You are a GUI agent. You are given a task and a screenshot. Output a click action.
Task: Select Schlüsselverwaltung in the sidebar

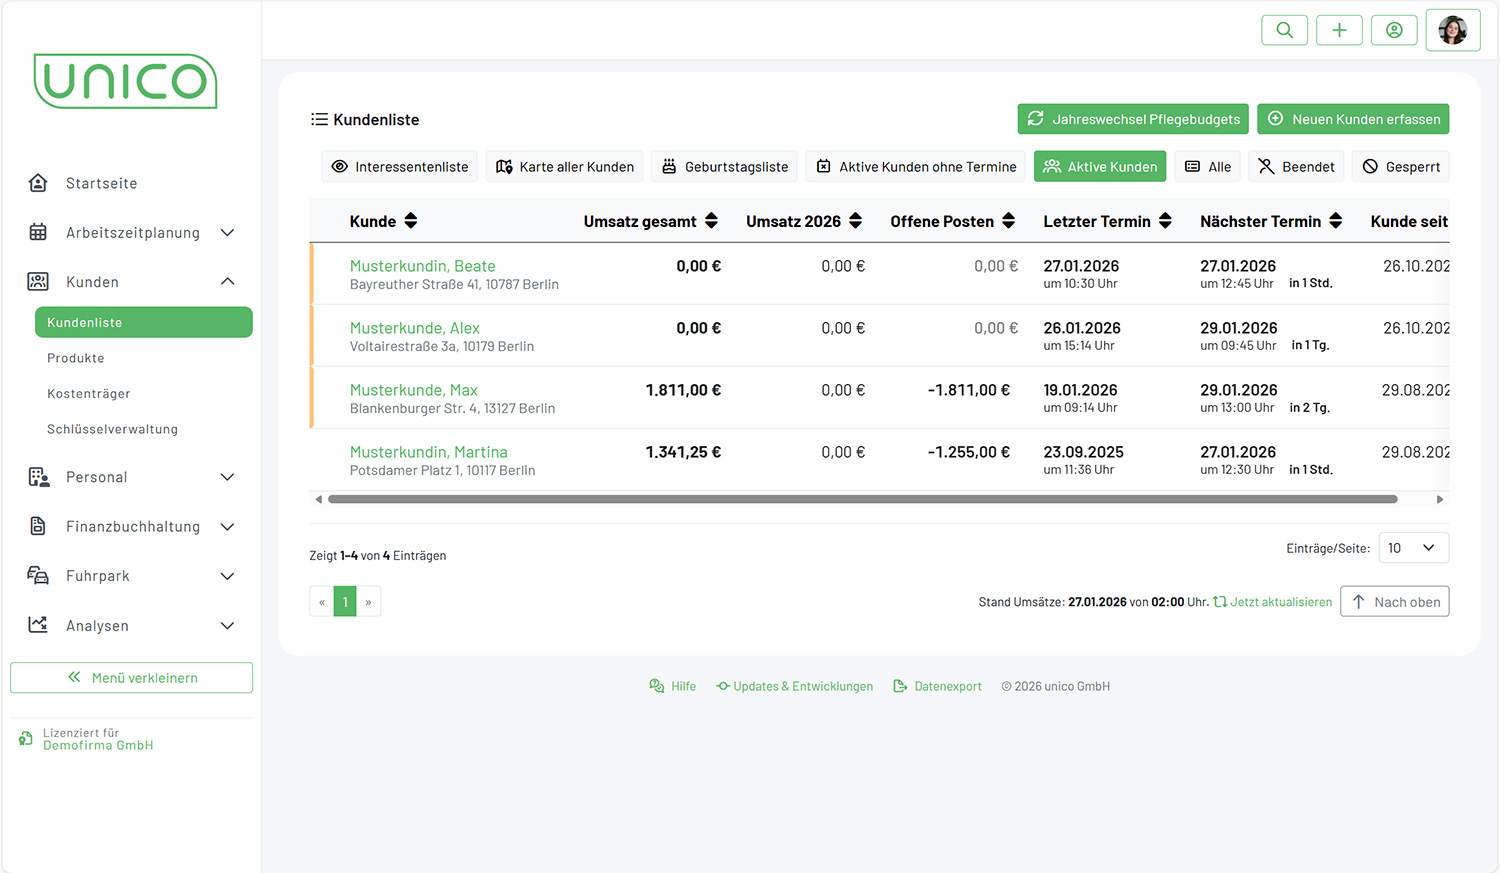(112, 429)
